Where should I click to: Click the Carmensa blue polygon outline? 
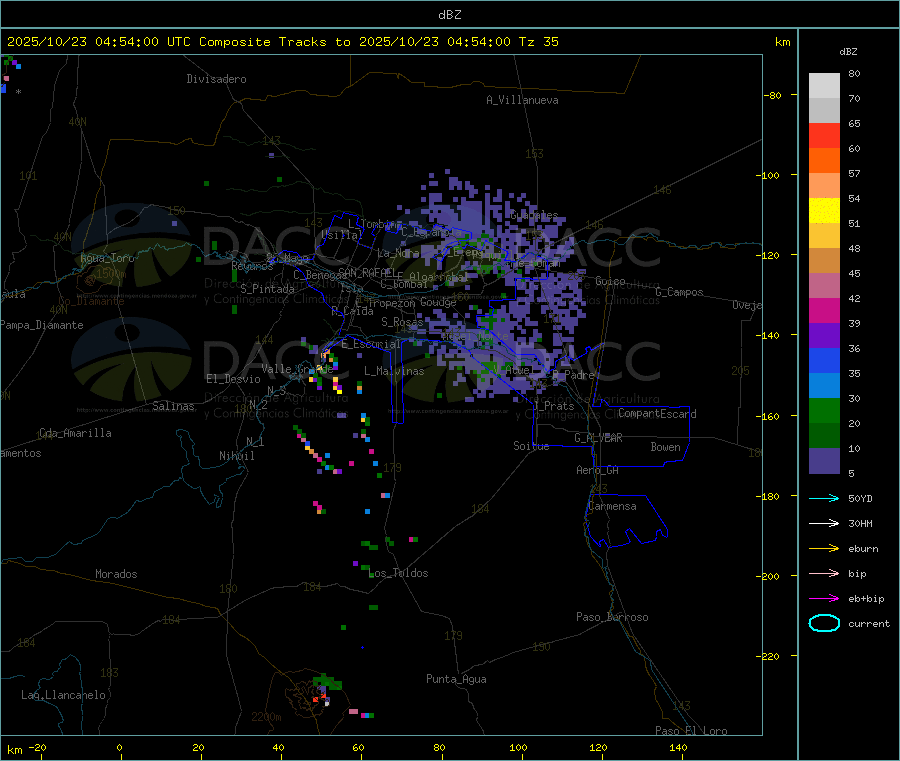coord(626,521)
